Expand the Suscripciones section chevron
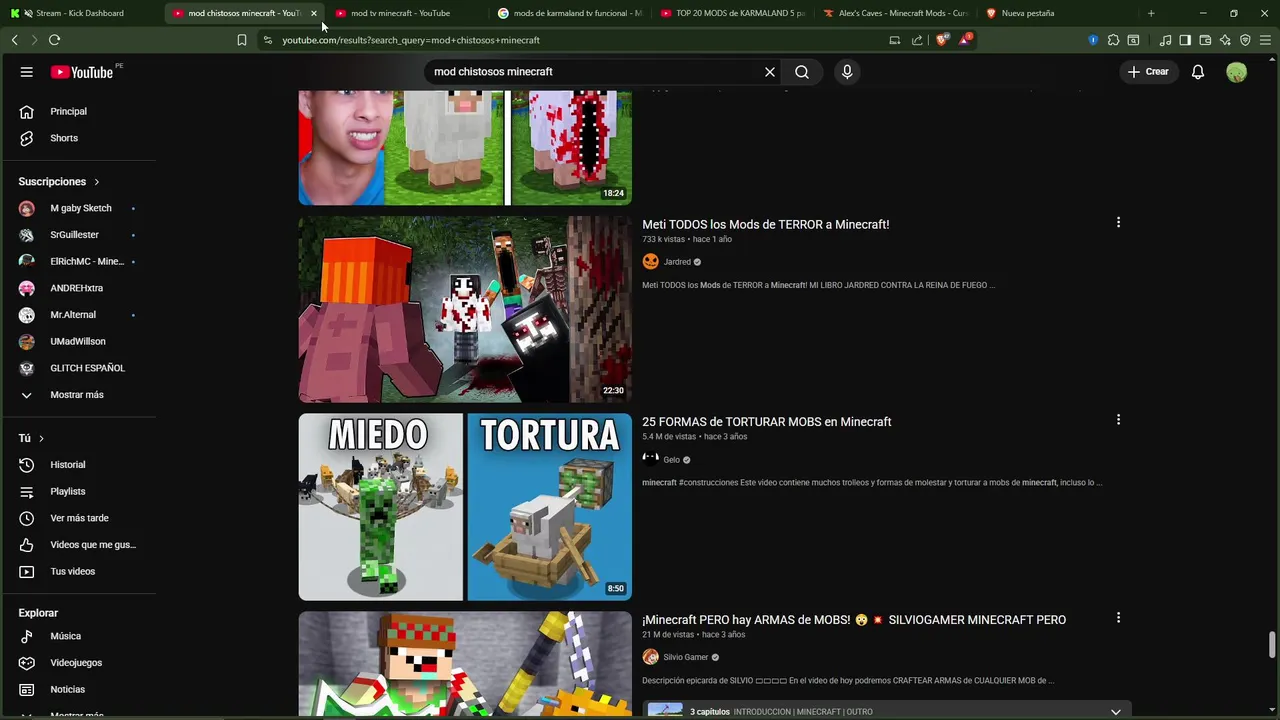 coord(97,182)
